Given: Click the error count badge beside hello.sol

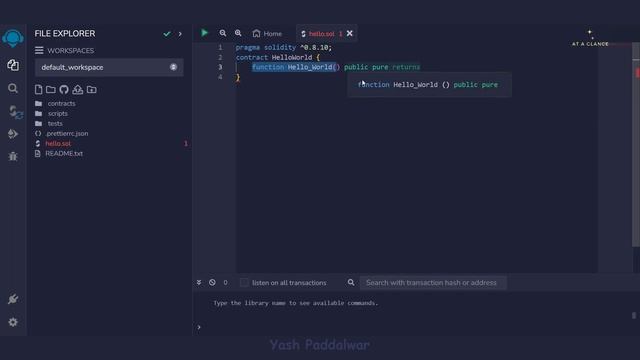Looking at the screenshot, I should tap(186, 144).
